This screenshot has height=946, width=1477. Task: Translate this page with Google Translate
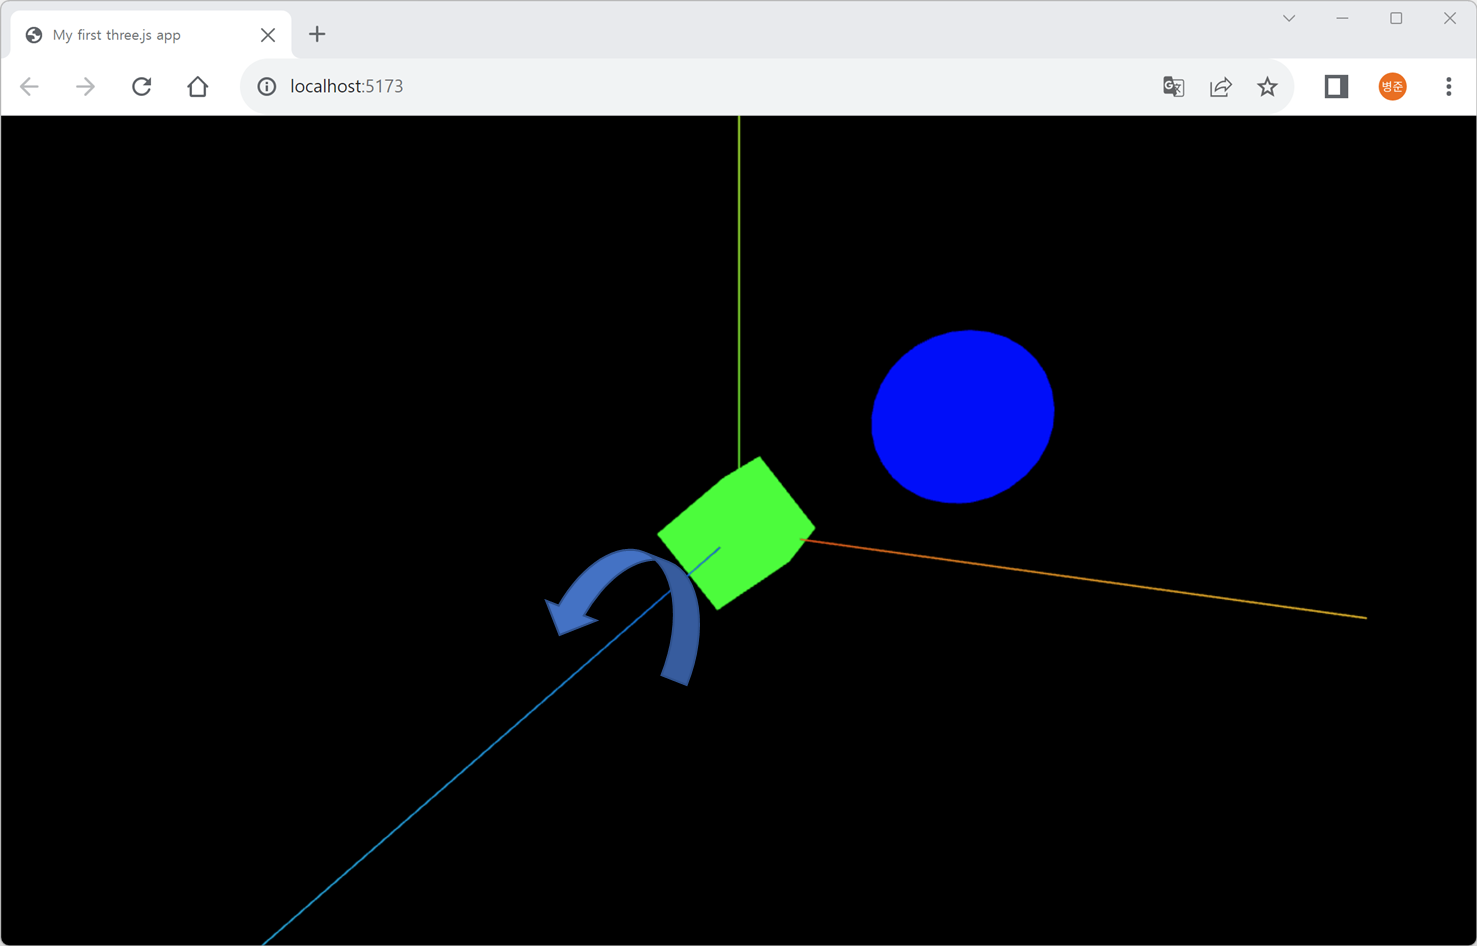(1174, 87)
